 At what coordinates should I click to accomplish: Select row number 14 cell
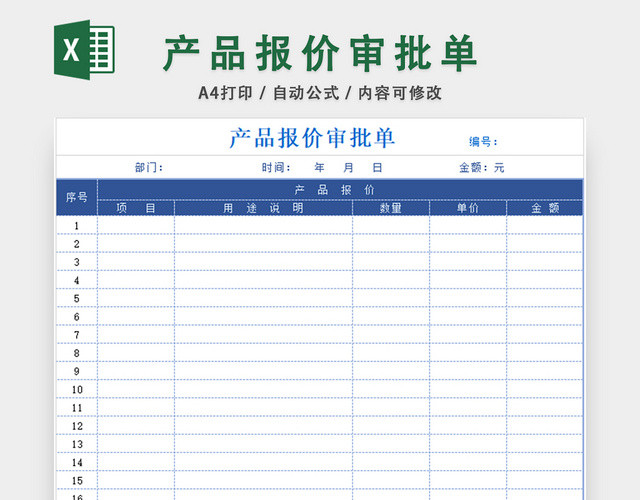coord(77,462)
